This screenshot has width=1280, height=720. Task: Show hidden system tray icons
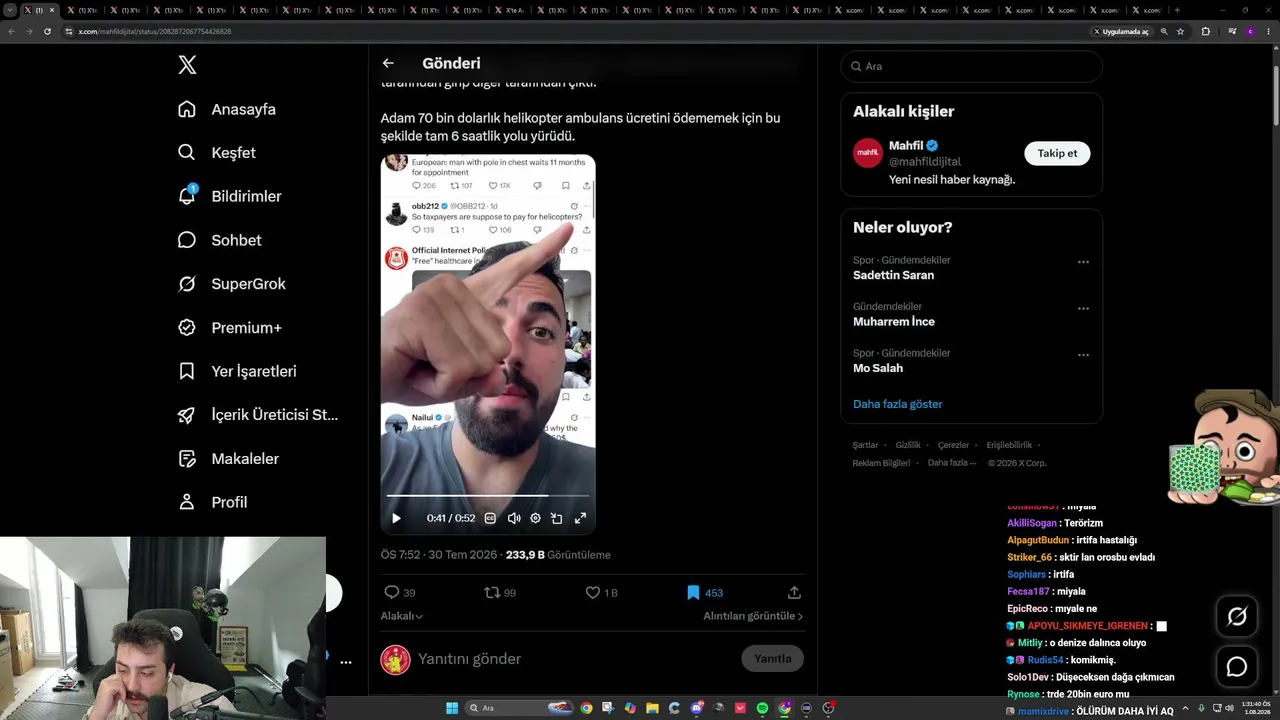1187,708
